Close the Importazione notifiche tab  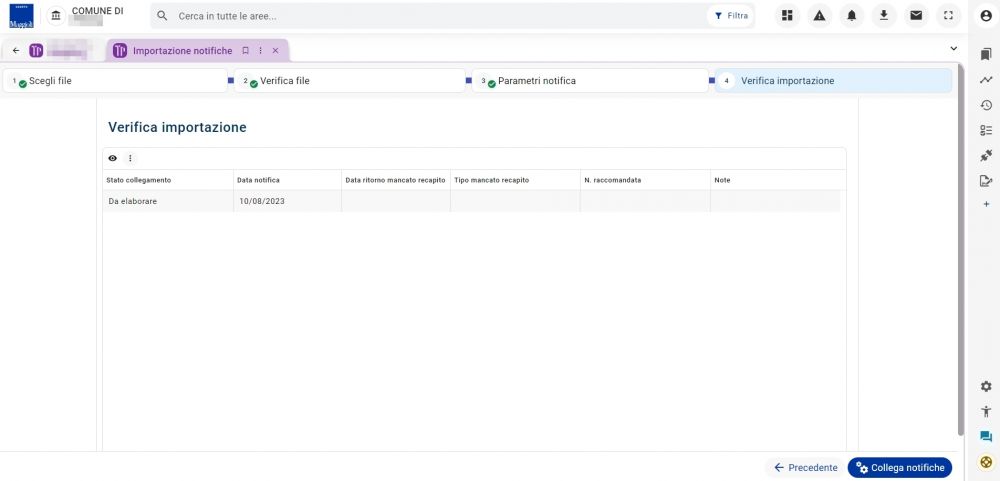tap(276, 50)
